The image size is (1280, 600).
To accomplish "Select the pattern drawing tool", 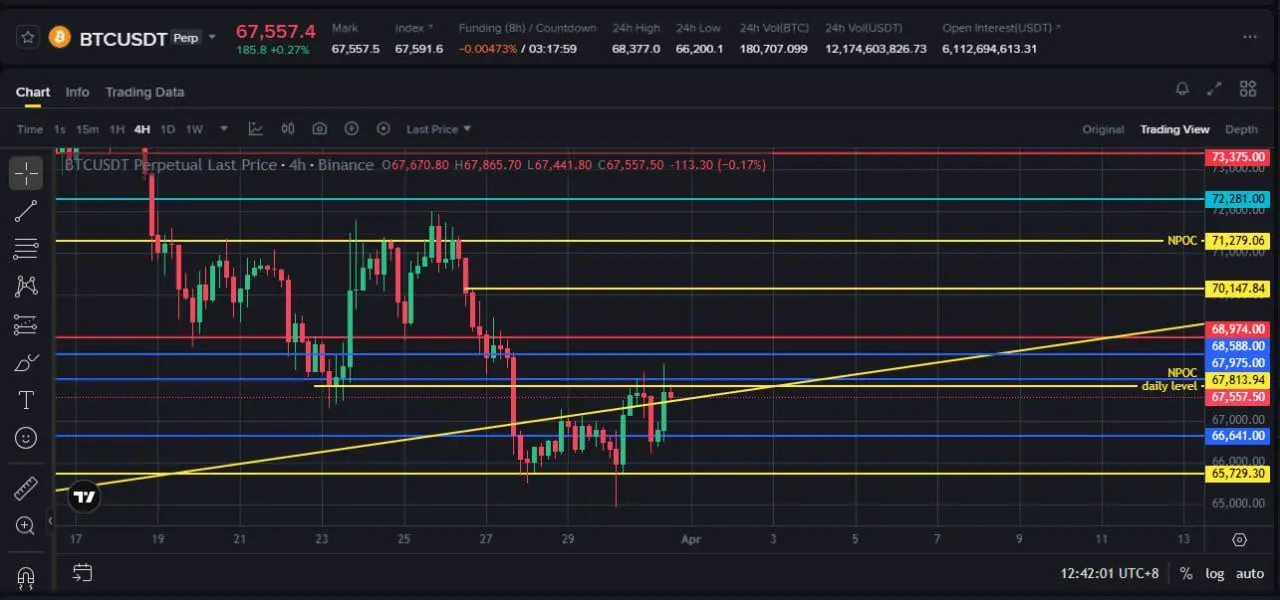I will [26, 286].
